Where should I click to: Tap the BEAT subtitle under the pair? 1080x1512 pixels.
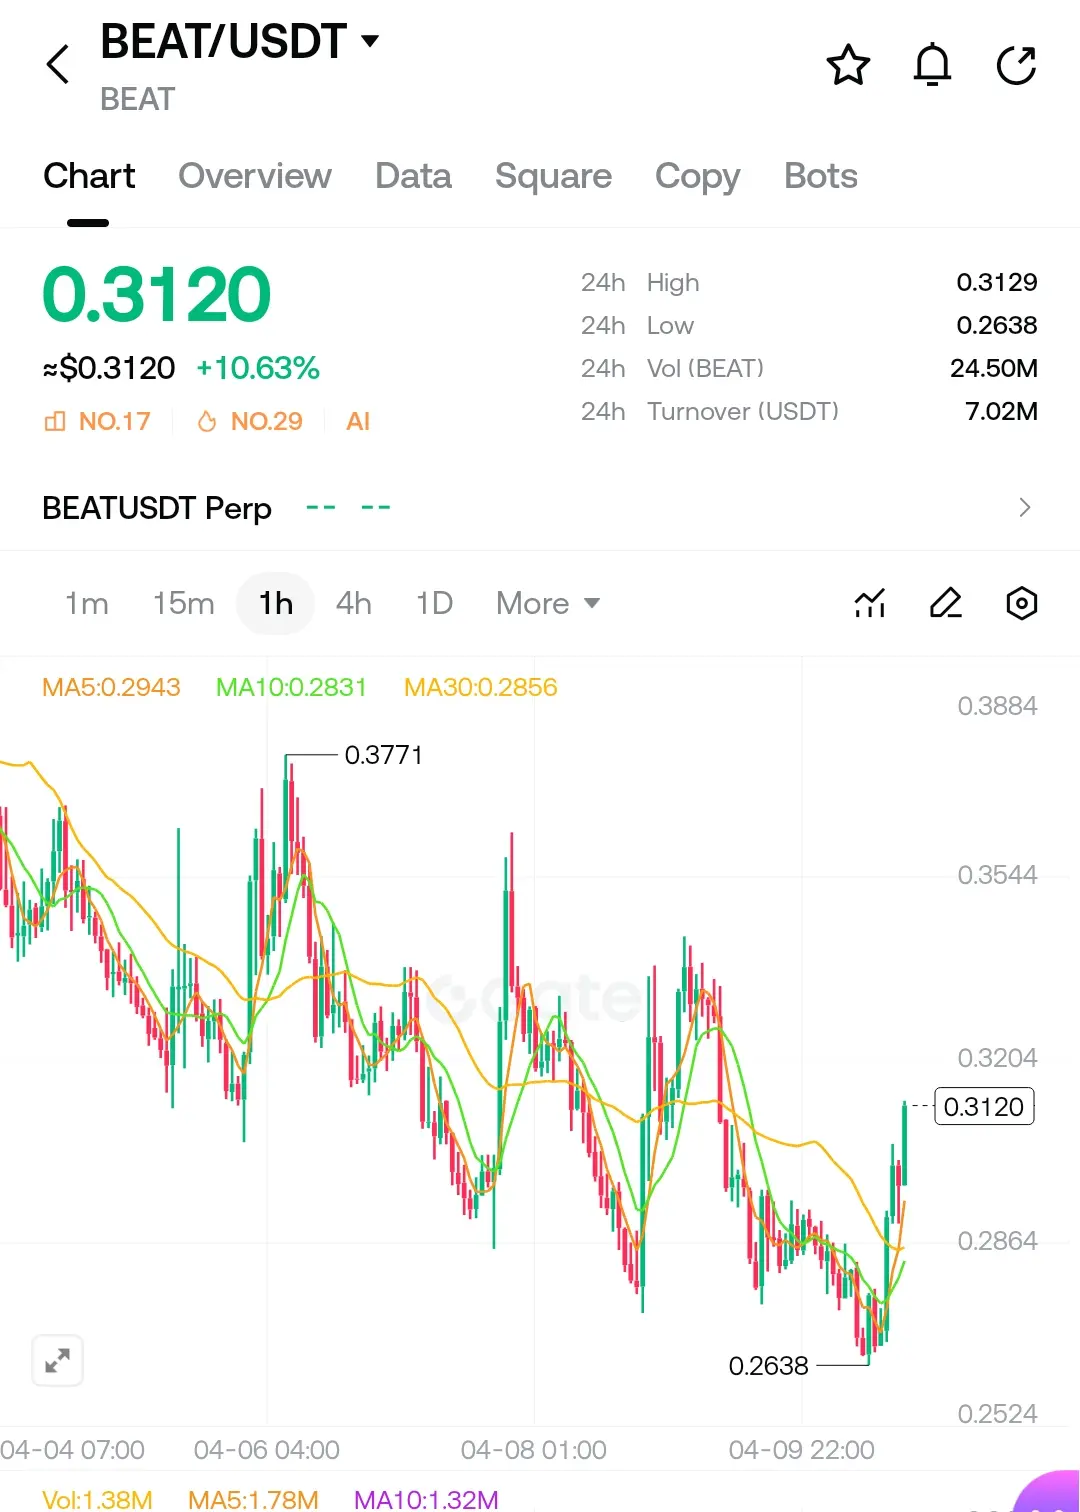pyautogui.click(x=137, y=99)
